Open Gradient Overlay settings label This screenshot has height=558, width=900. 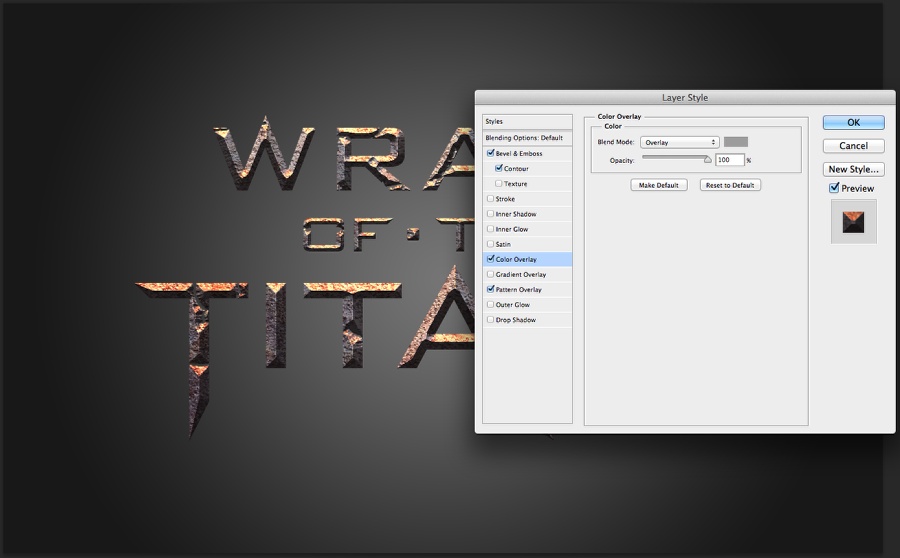pos(521,274)
